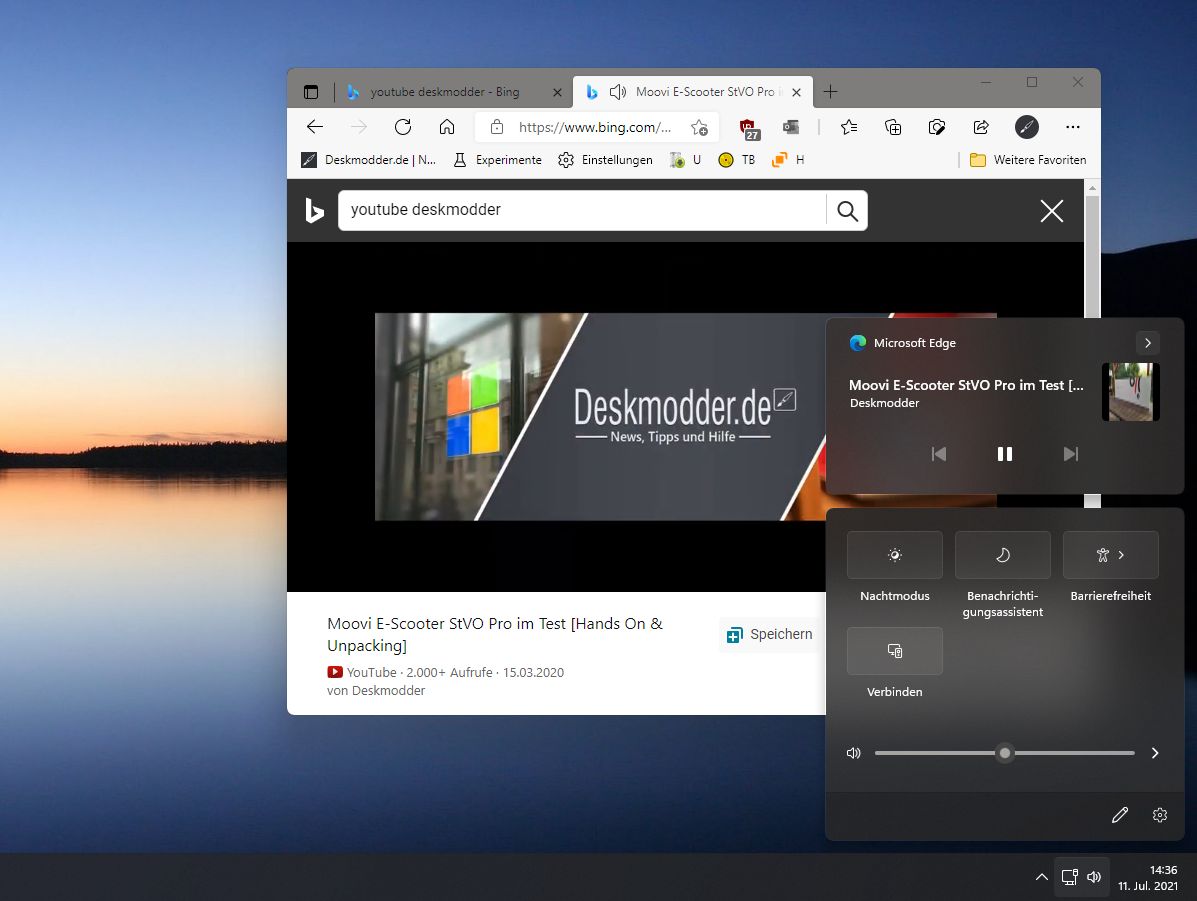1197x901 pixels.
Task: Expand Weitere Favoriten folder
Action: [x=1028, y=160]
